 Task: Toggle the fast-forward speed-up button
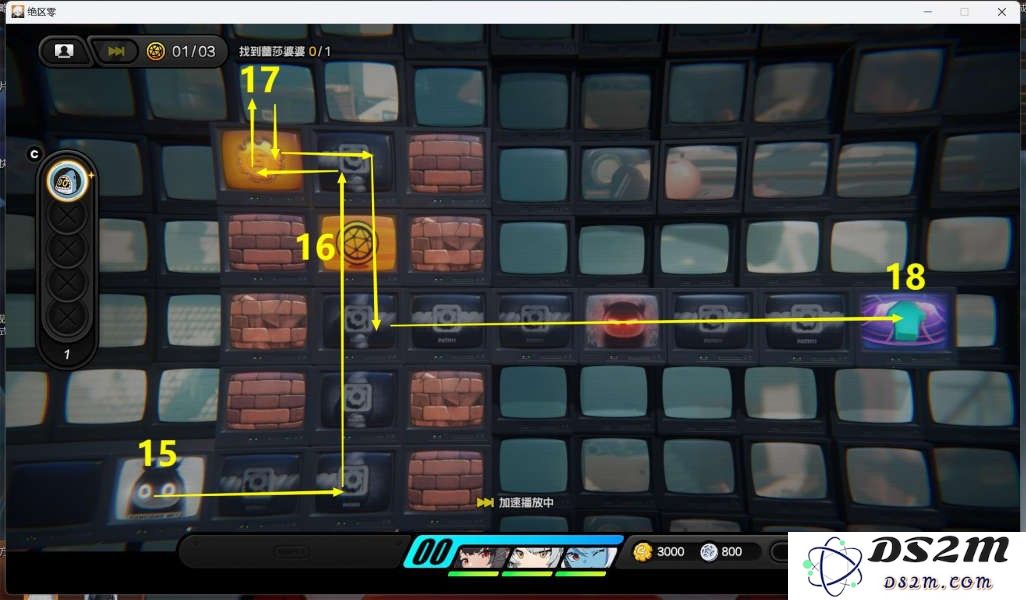[116, 51]
